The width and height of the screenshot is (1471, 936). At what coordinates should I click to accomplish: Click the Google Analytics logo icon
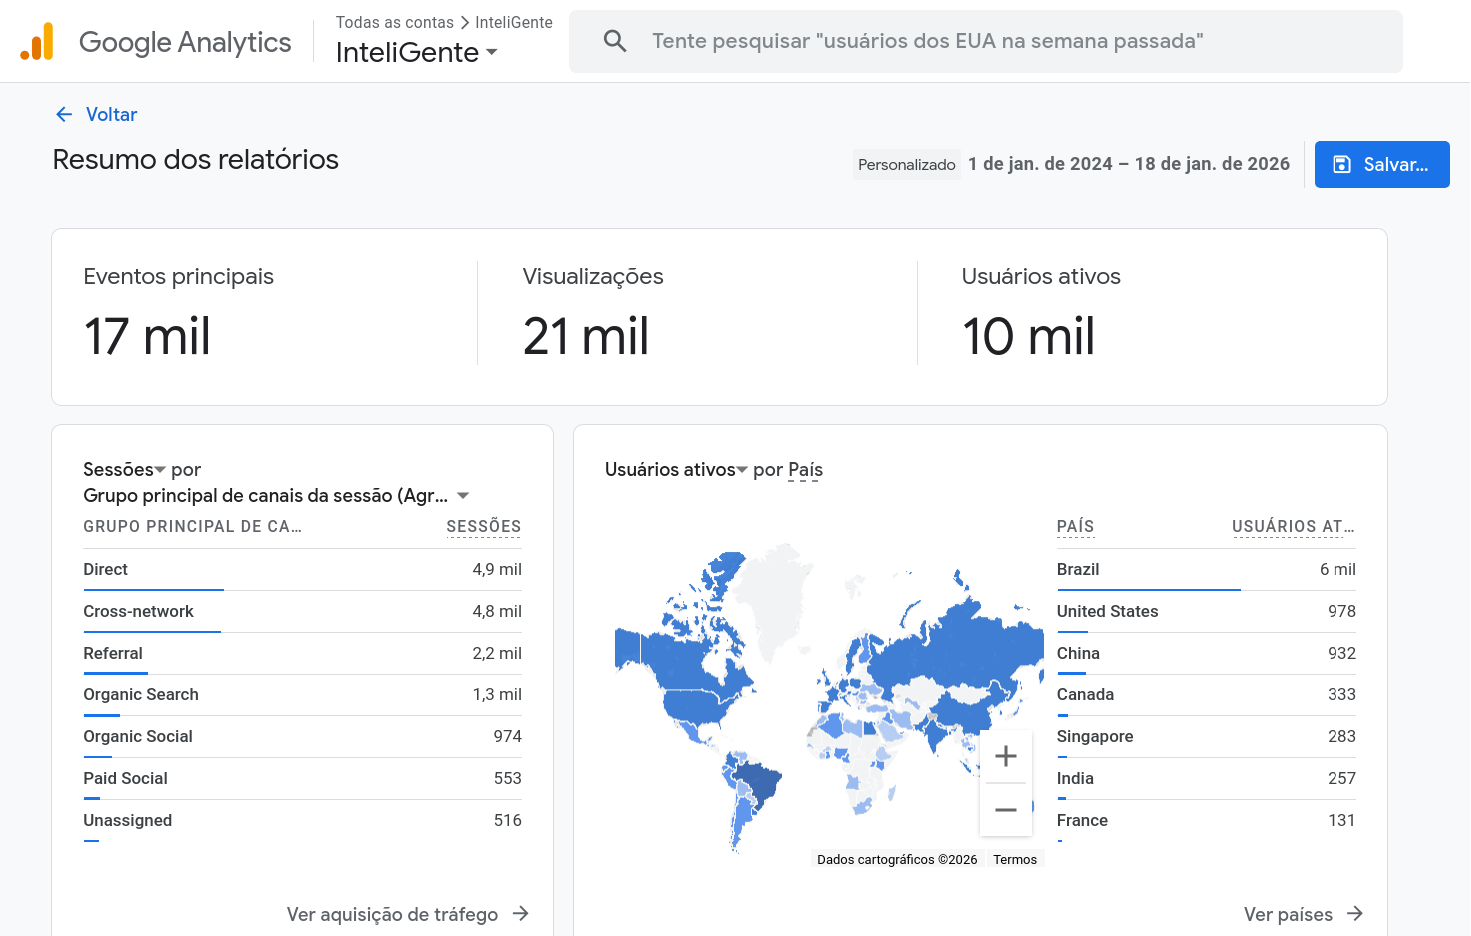click(37, 42)
